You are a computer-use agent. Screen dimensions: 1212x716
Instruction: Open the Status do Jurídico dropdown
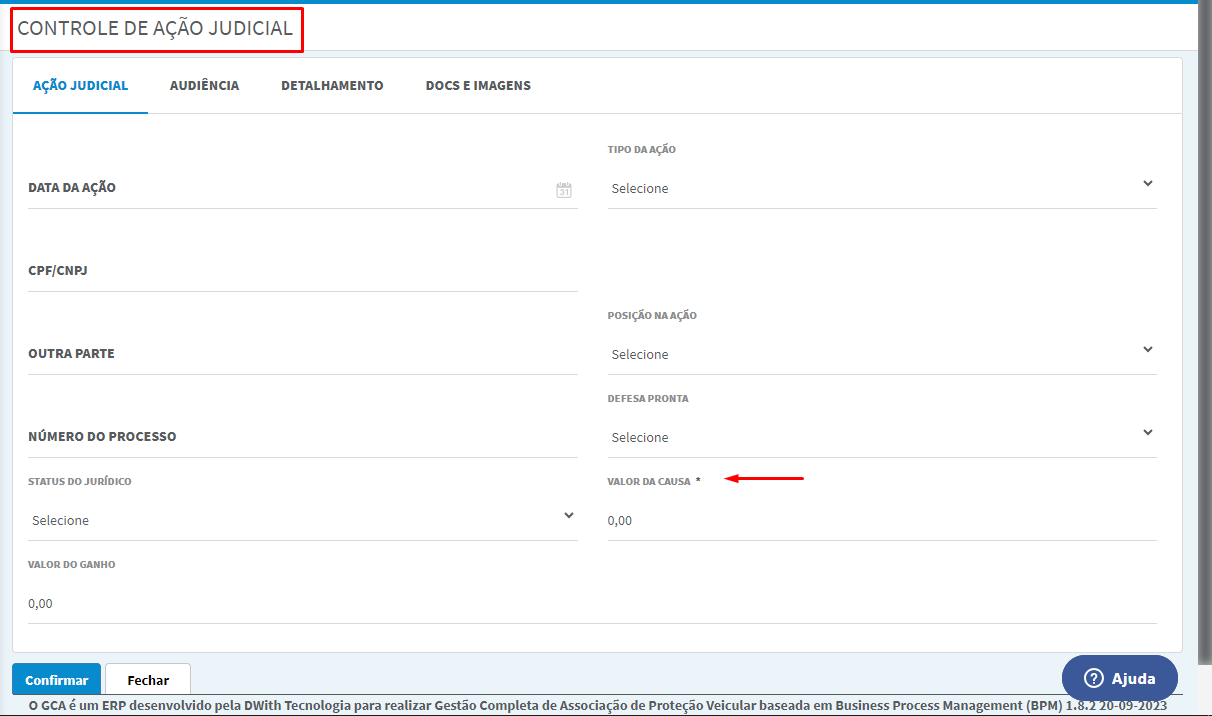coord(303,520)
